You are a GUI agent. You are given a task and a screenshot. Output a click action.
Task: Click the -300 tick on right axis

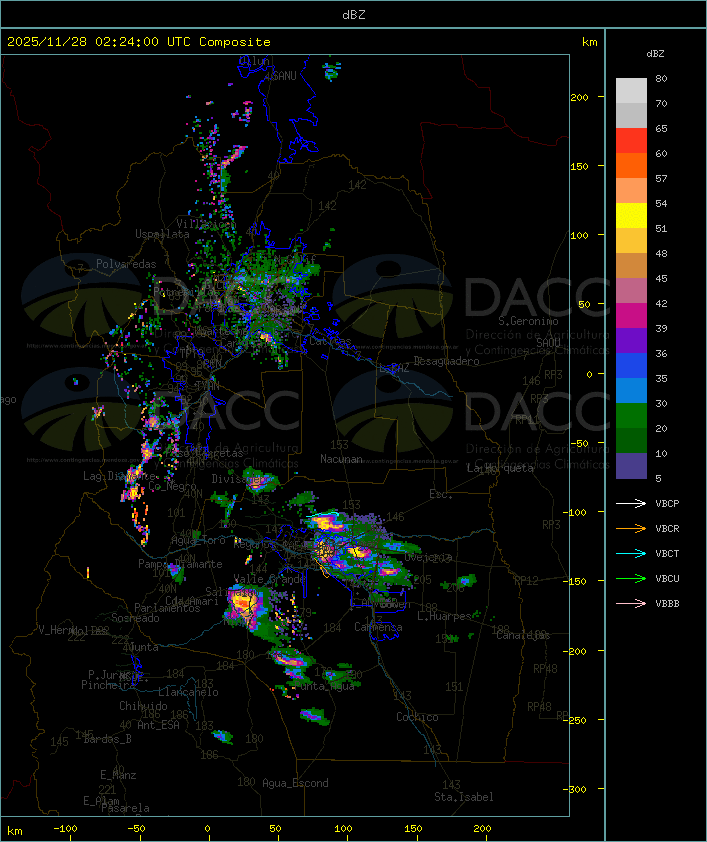[x=577, y=789]
